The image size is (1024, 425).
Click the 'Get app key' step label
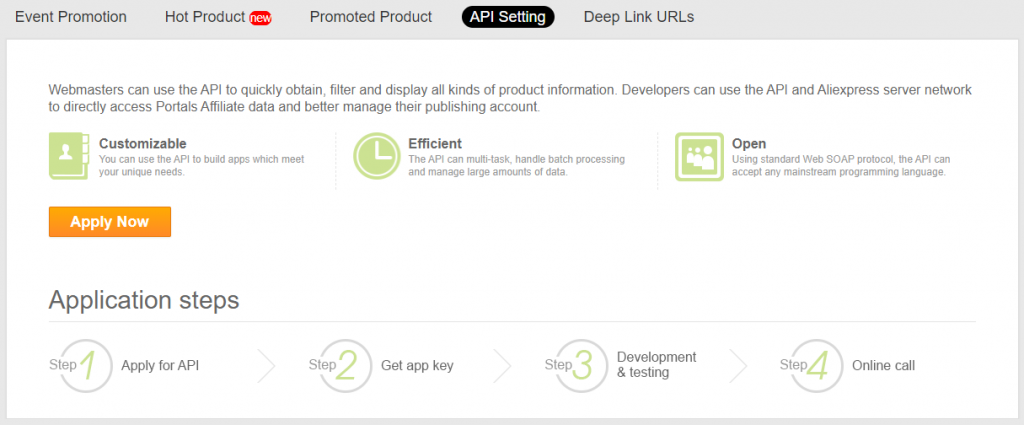[417, 366]
